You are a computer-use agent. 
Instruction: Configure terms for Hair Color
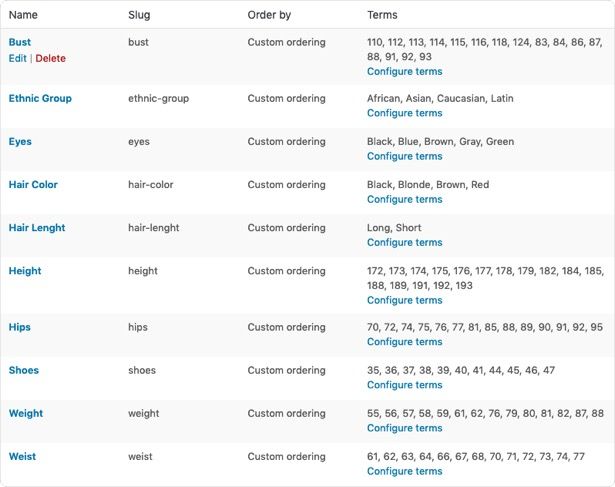coord(404,199)
